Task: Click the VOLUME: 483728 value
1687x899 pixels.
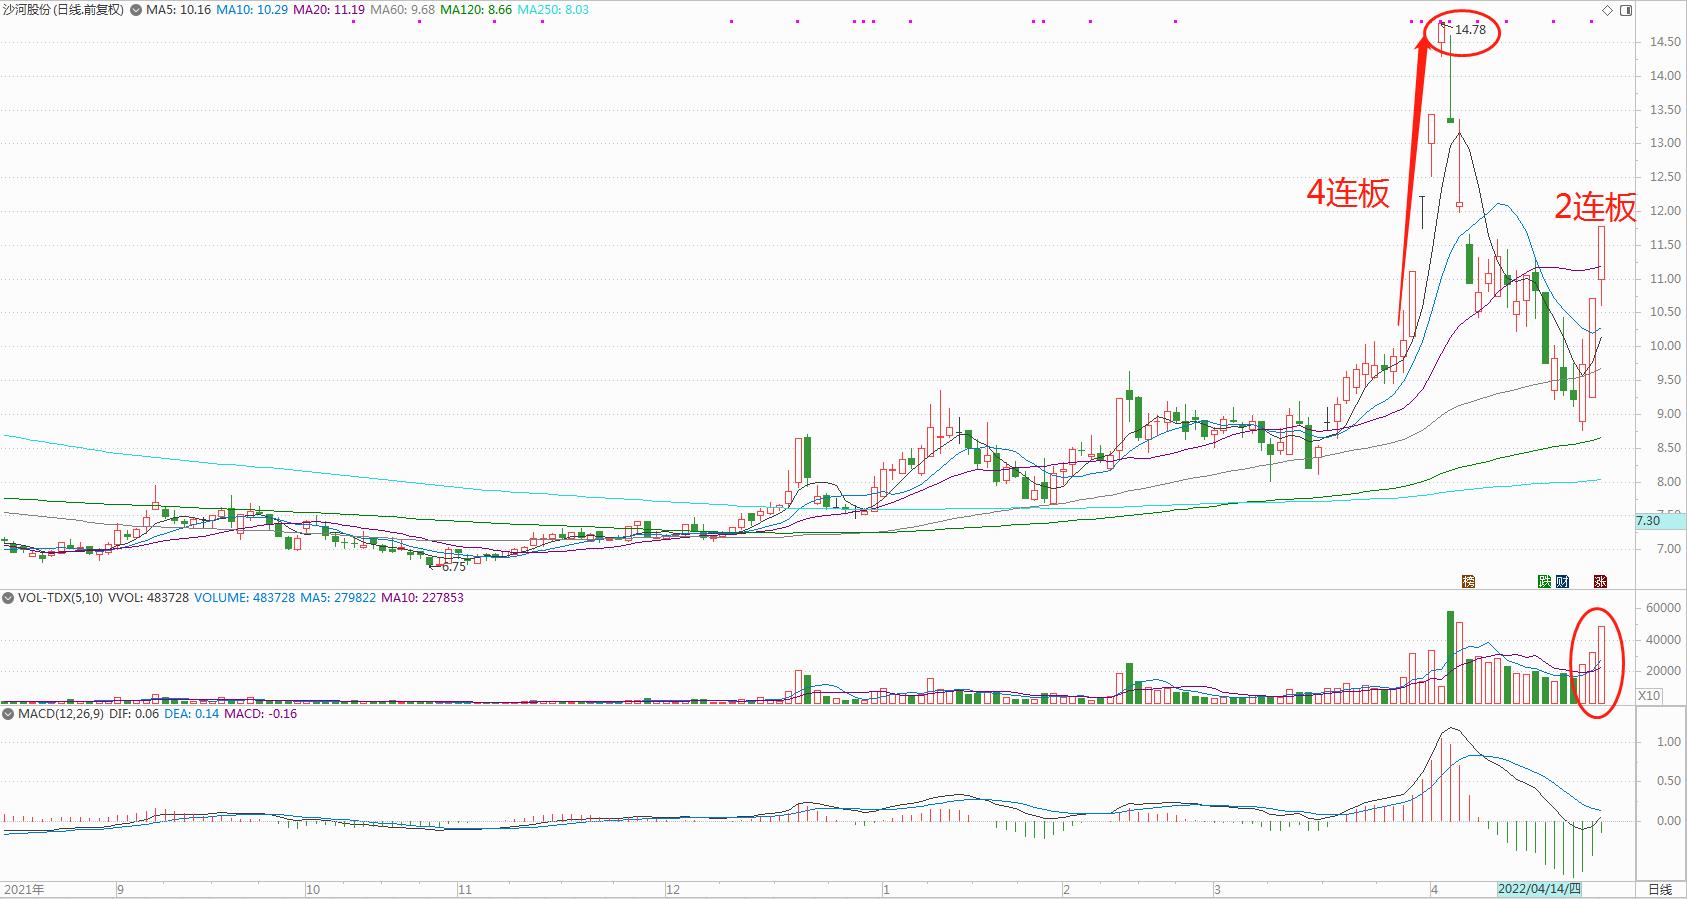Action: 244,598
